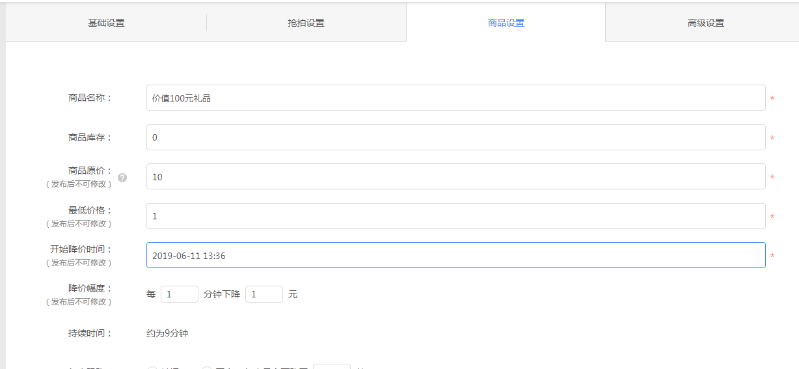
Task: Focus the 商品库存 input field
Action: [456, 137]
